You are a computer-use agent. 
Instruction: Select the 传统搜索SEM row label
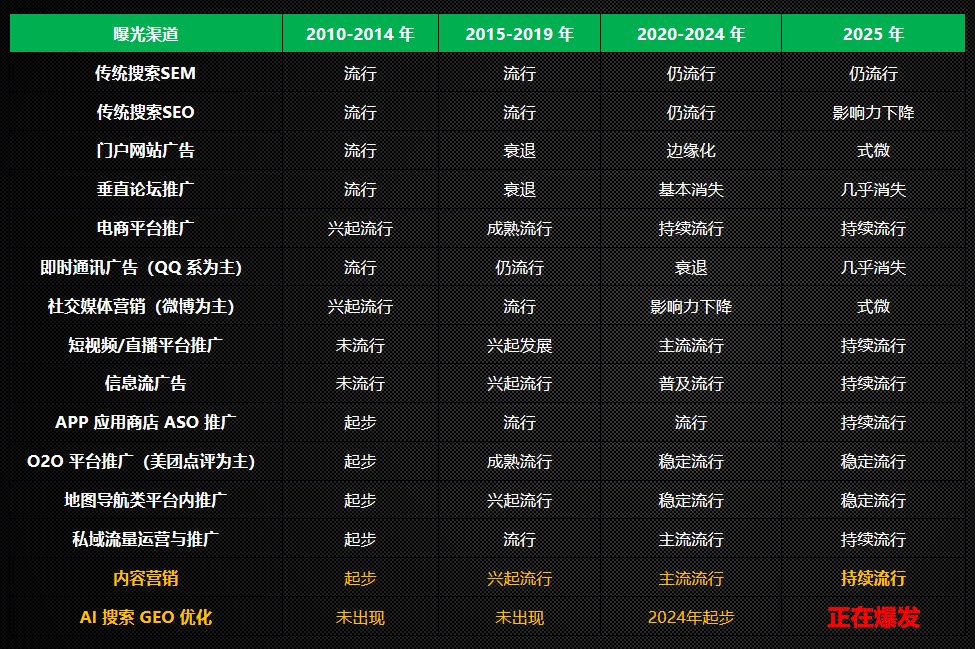(x=145, y=73)
